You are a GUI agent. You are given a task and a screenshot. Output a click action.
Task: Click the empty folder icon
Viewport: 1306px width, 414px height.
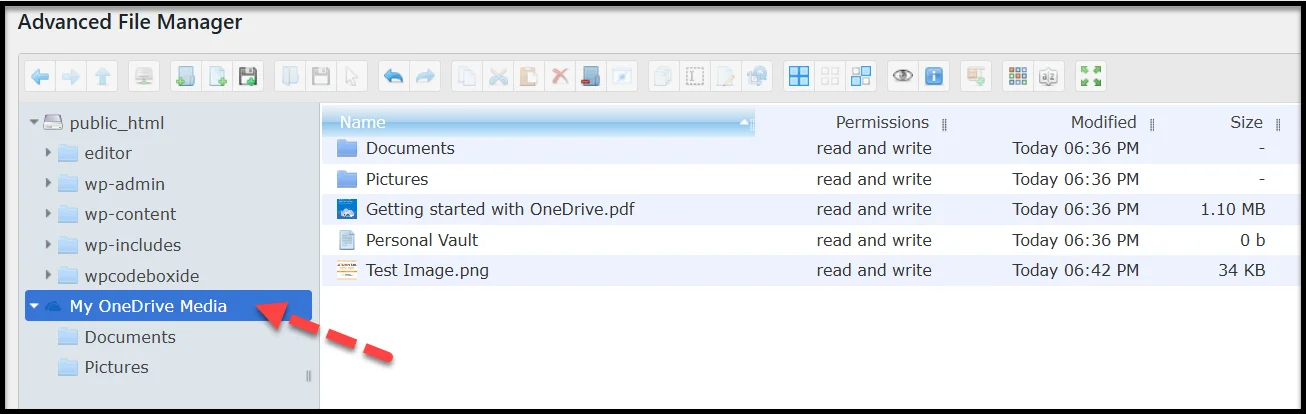(590, 76)
